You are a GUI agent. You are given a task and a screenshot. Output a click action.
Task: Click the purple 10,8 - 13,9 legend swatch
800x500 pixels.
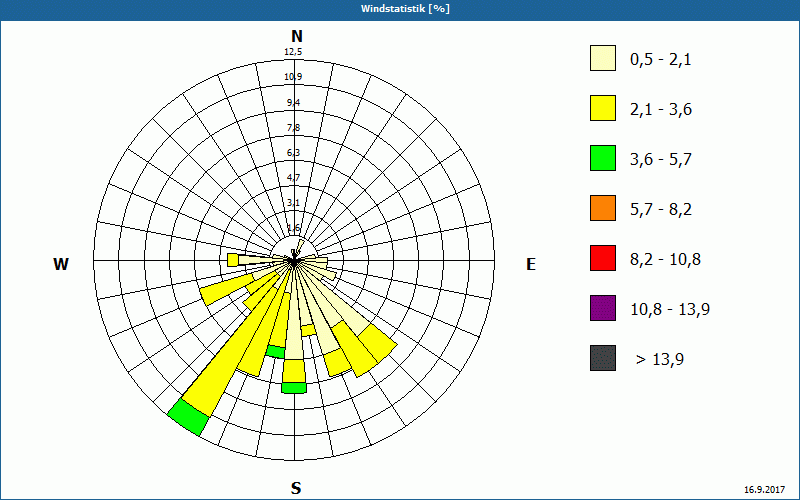603,308
